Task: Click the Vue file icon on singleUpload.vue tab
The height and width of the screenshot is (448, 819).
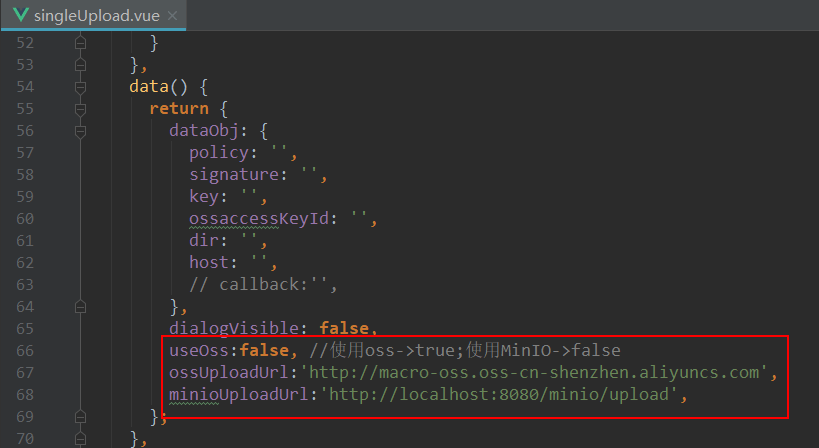Action: click(20, 15)
